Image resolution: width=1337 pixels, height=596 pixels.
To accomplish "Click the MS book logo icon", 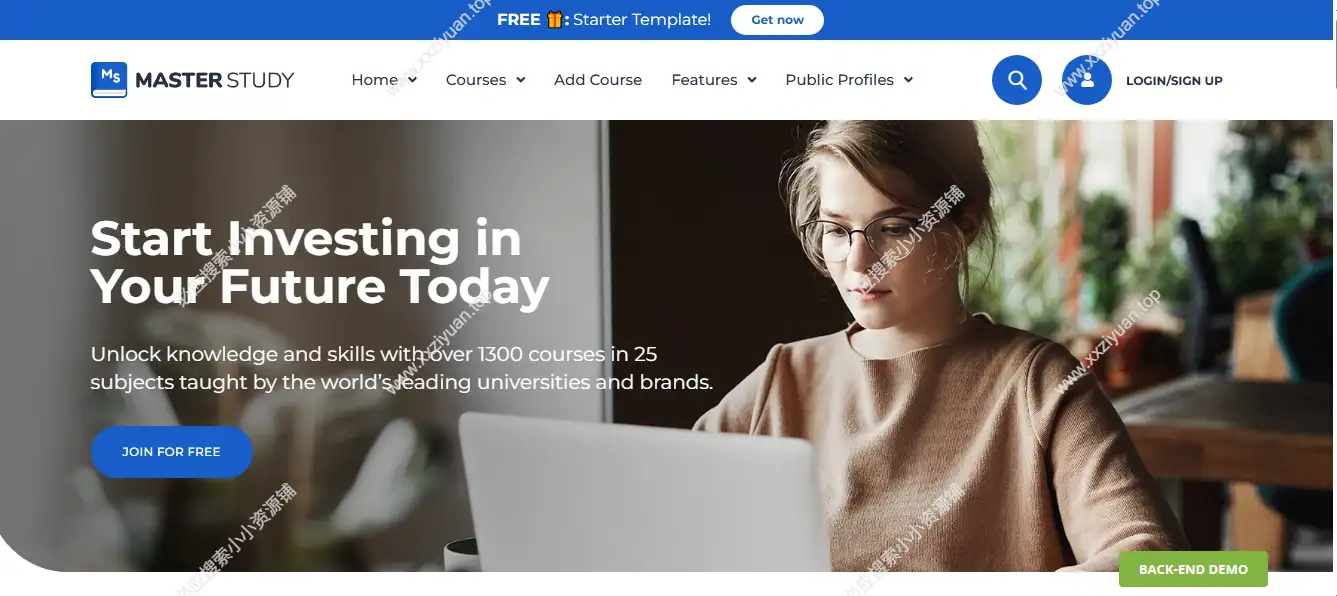I will pyautogui.click(x=109, y=80).
